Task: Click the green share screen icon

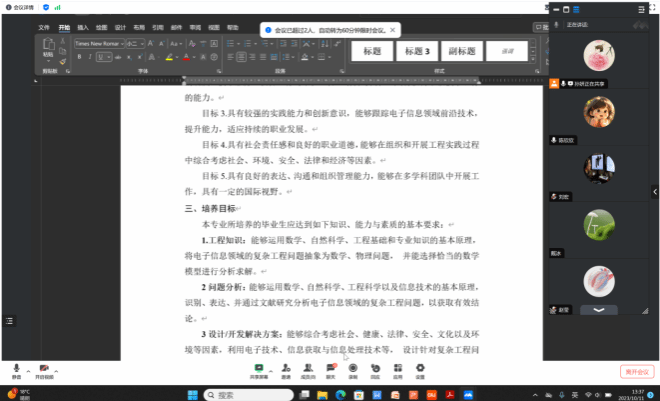Action: tap(259, 368)
